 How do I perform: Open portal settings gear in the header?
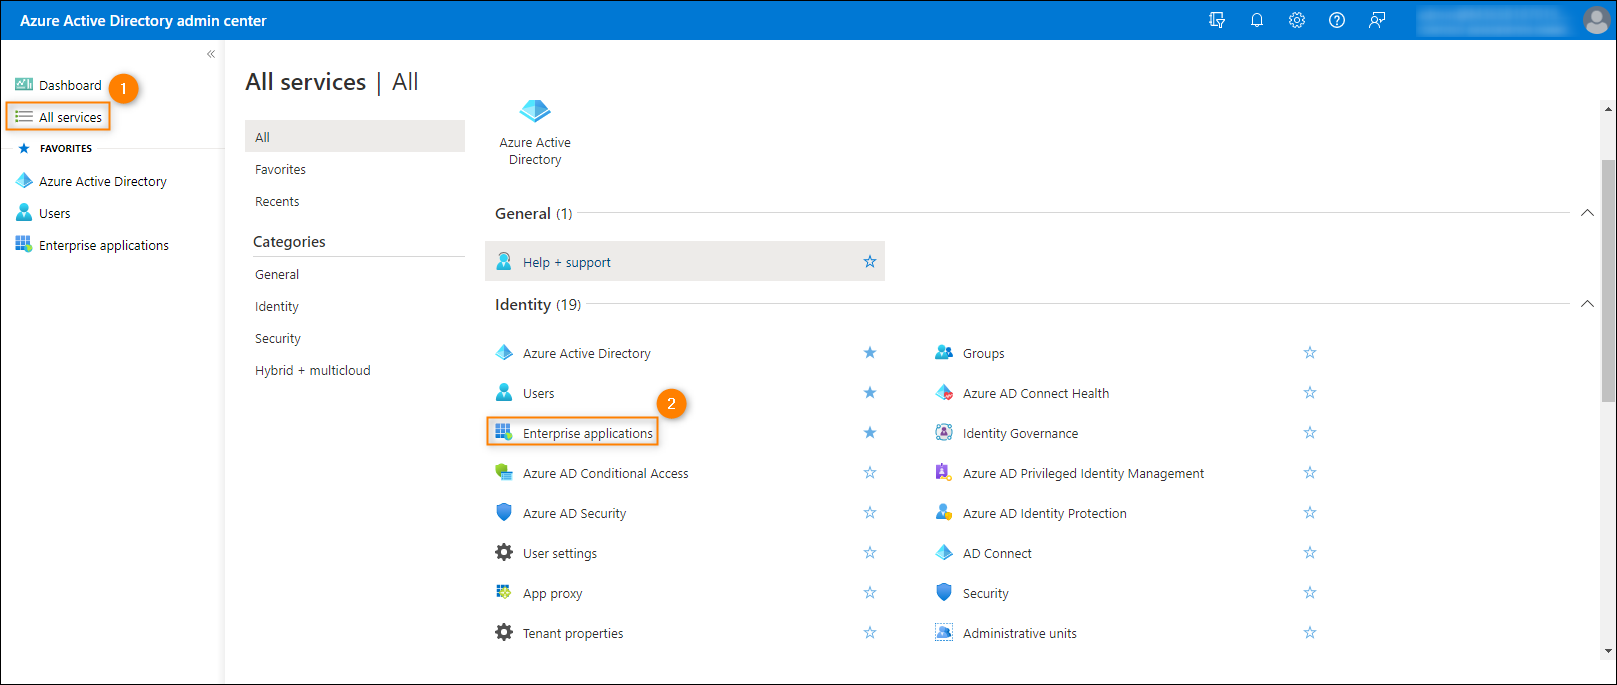pyautogui.click(x=1297, y=20)
